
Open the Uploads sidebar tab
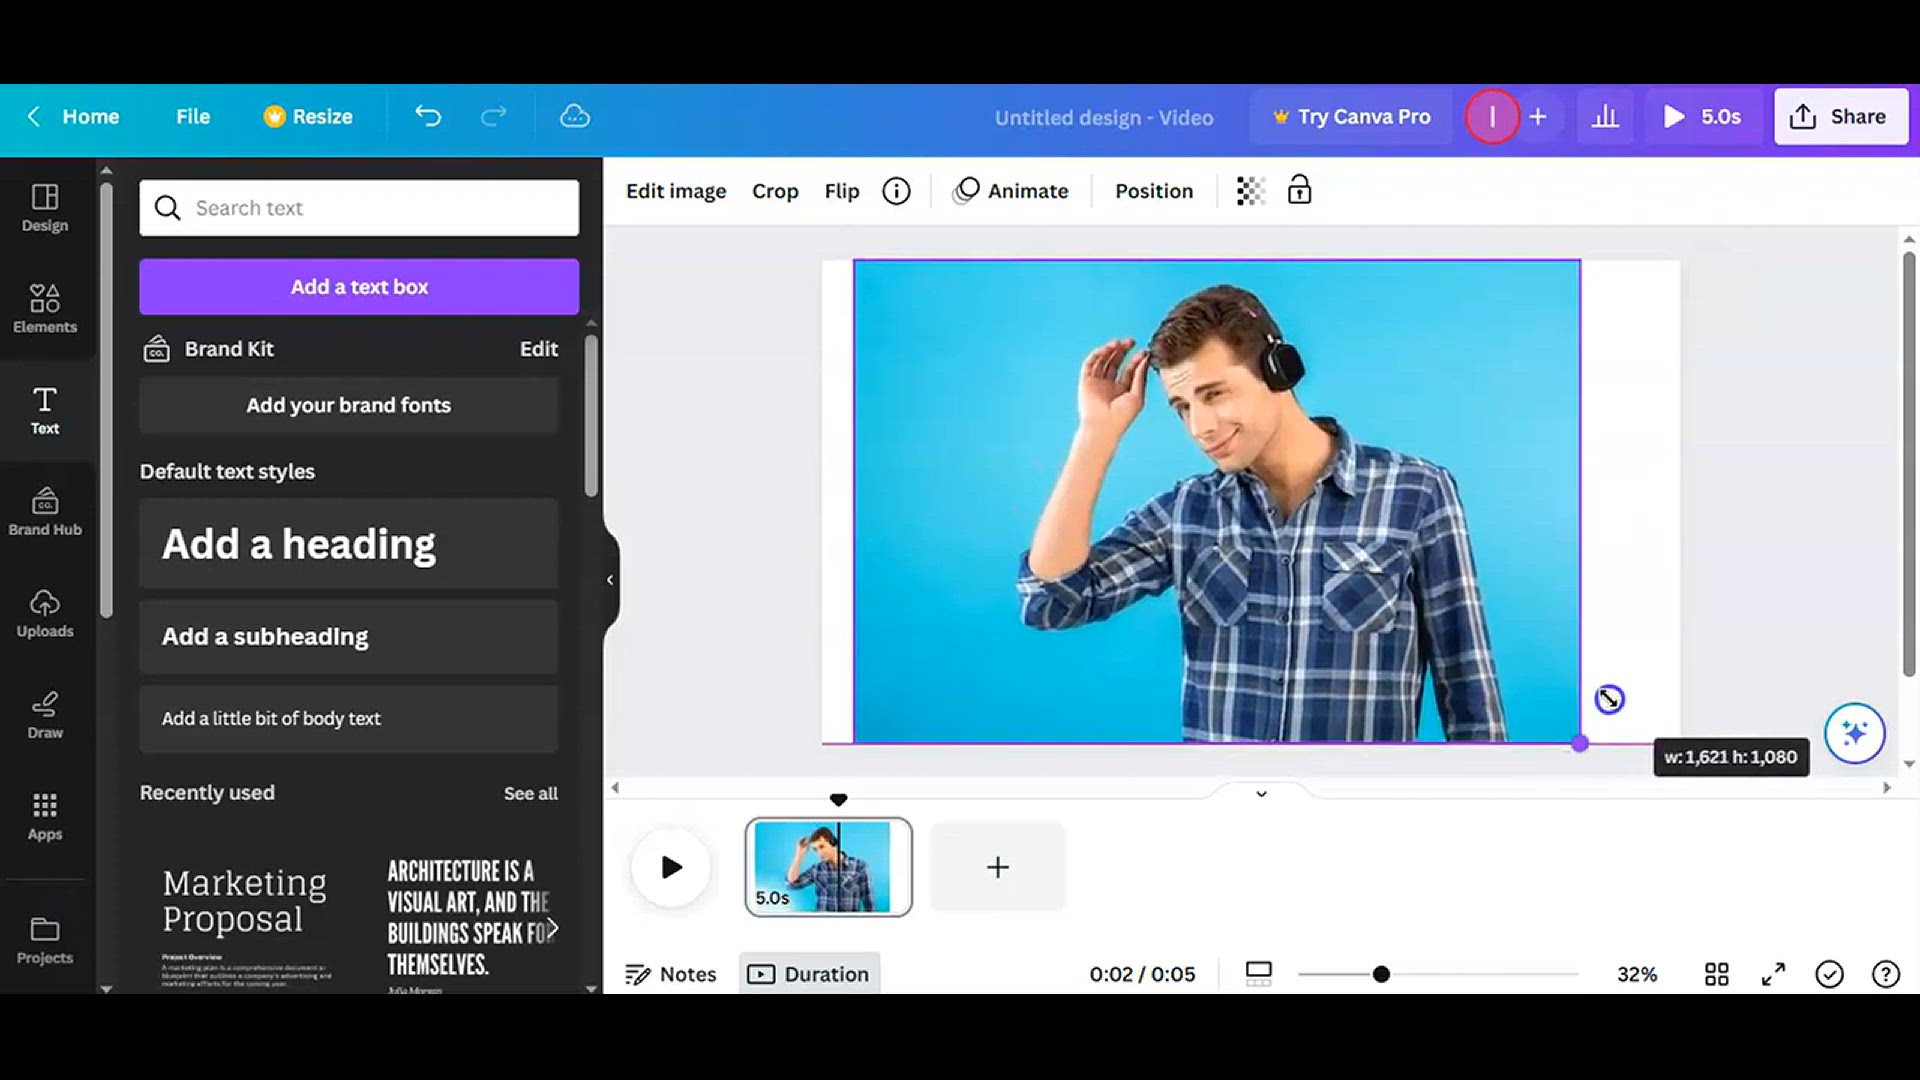click(x=45, y=614)
